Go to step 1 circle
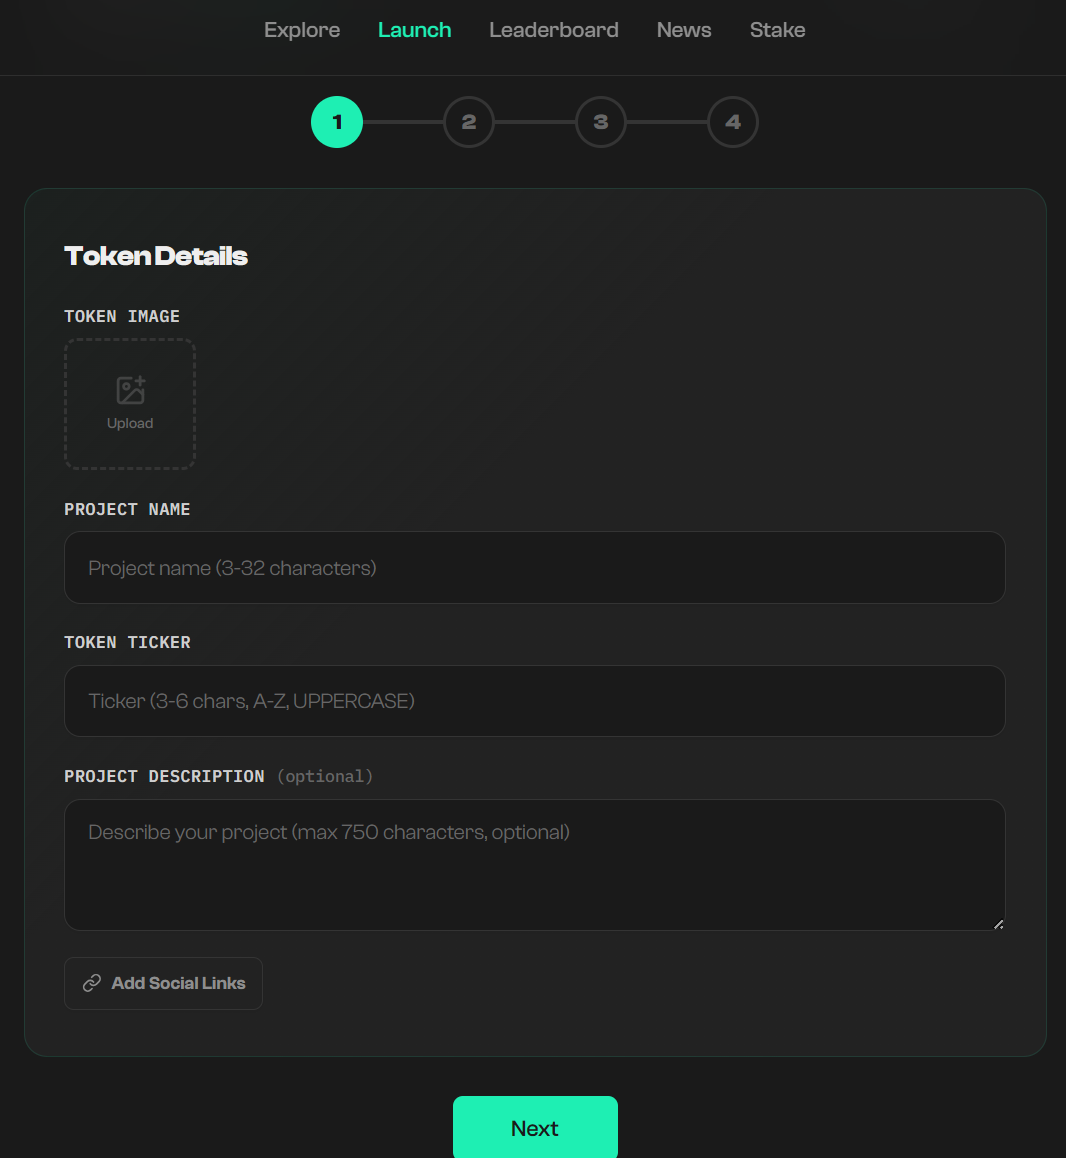The image size is (1066, 1158). [337, 122]
